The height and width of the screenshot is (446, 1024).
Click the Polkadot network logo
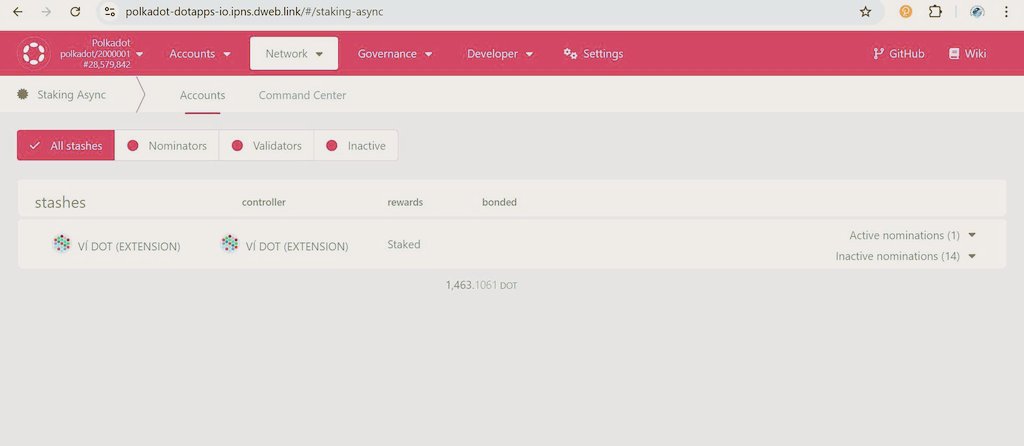[x=33, y=54]
